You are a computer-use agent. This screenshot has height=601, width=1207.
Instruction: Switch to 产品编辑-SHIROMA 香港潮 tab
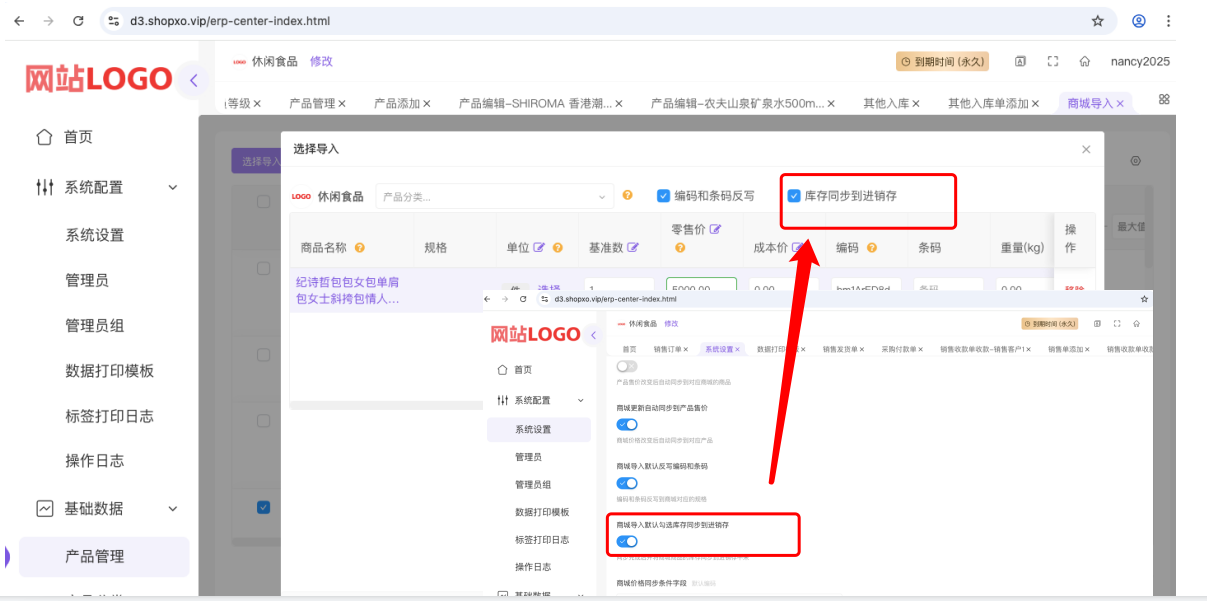pos(535,103)
